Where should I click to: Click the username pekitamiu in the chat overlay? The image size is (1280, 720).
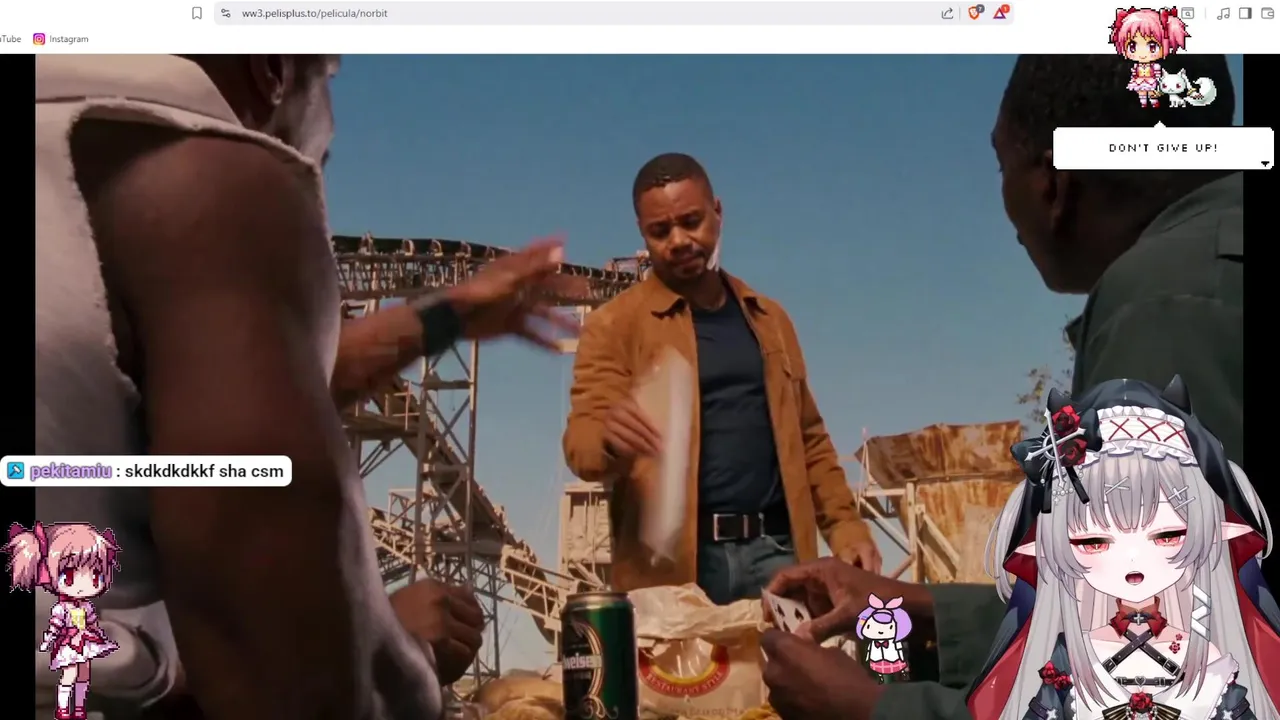tap(70, 471)
